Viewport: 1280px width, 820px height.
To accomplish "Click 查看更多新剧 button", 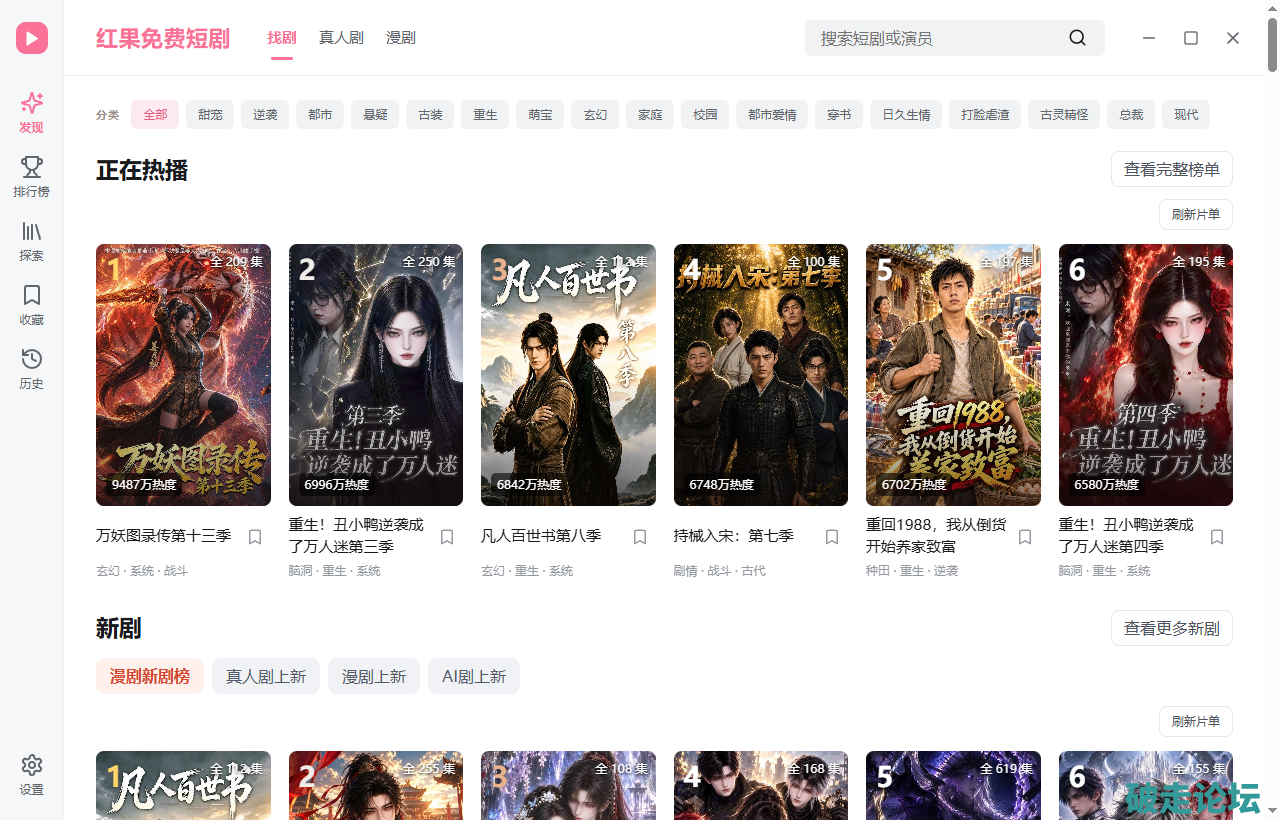I will click(1172, 628).
